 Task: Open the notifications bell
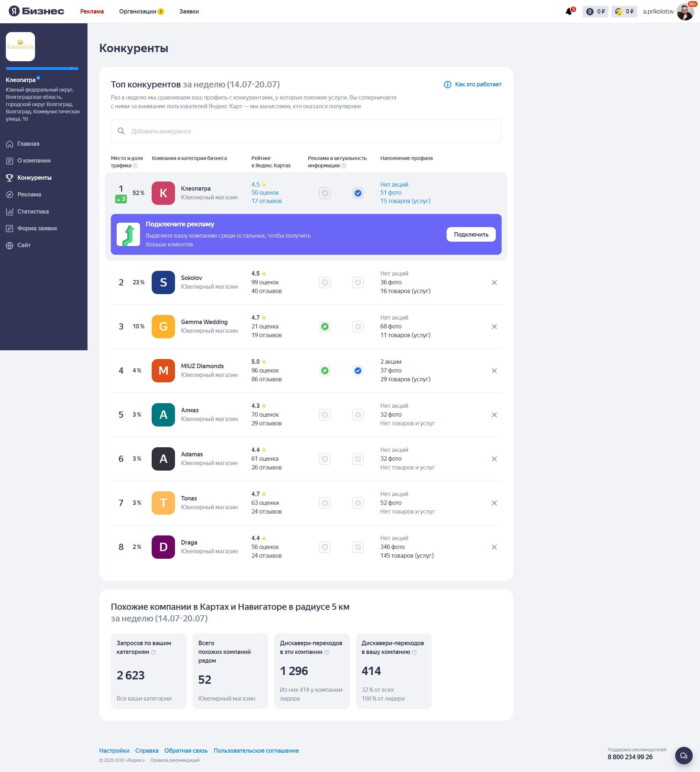569,11
